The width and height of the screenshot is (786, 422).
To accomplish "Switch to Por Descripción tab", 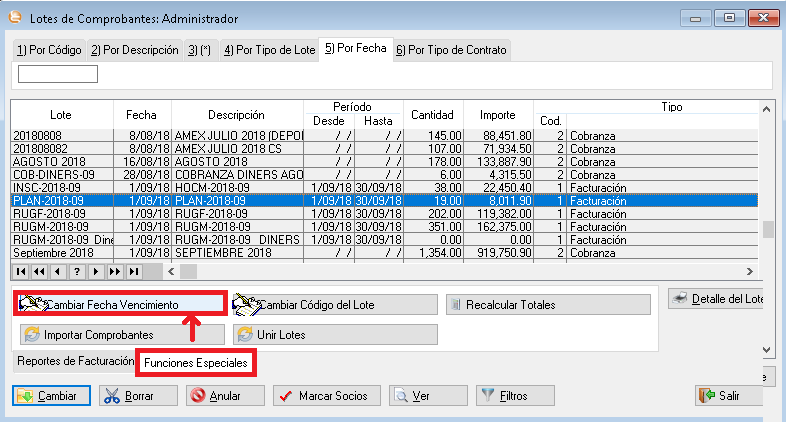I will (x=134, y=50).
